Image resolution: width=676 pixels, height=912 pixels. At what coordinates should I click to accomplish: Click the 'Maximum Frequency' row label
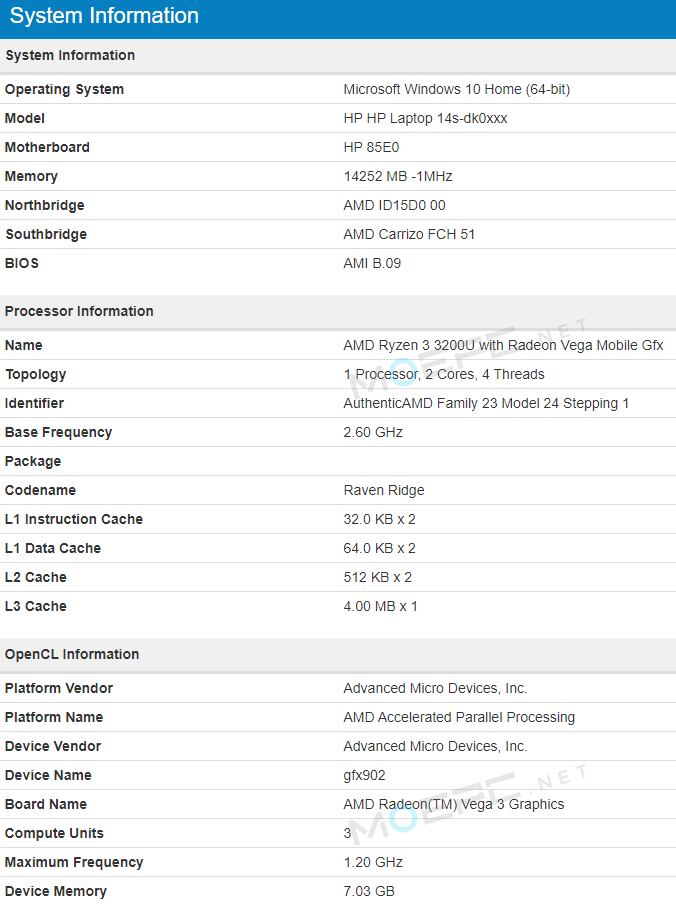pos(74,863)
